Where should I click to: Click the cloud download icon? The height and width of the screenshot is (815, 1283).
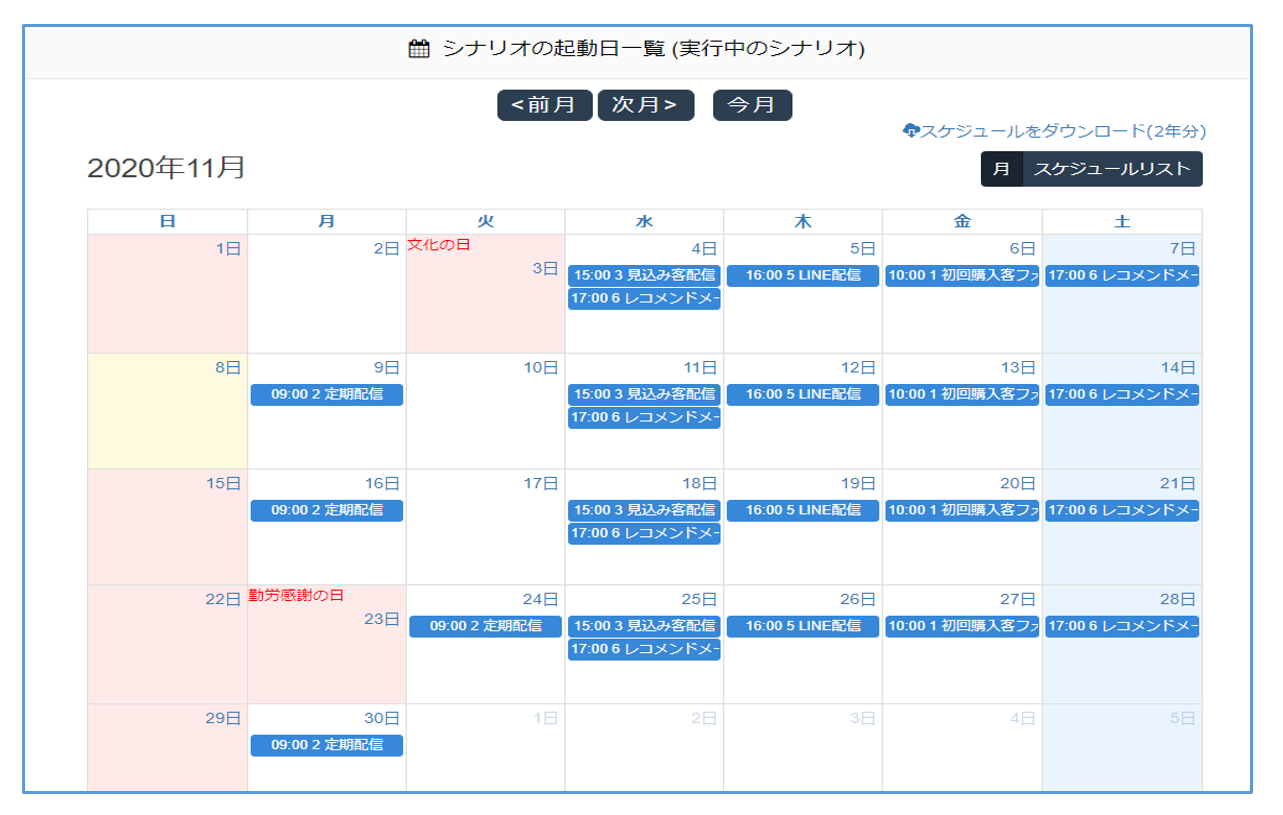click(910, 131)
